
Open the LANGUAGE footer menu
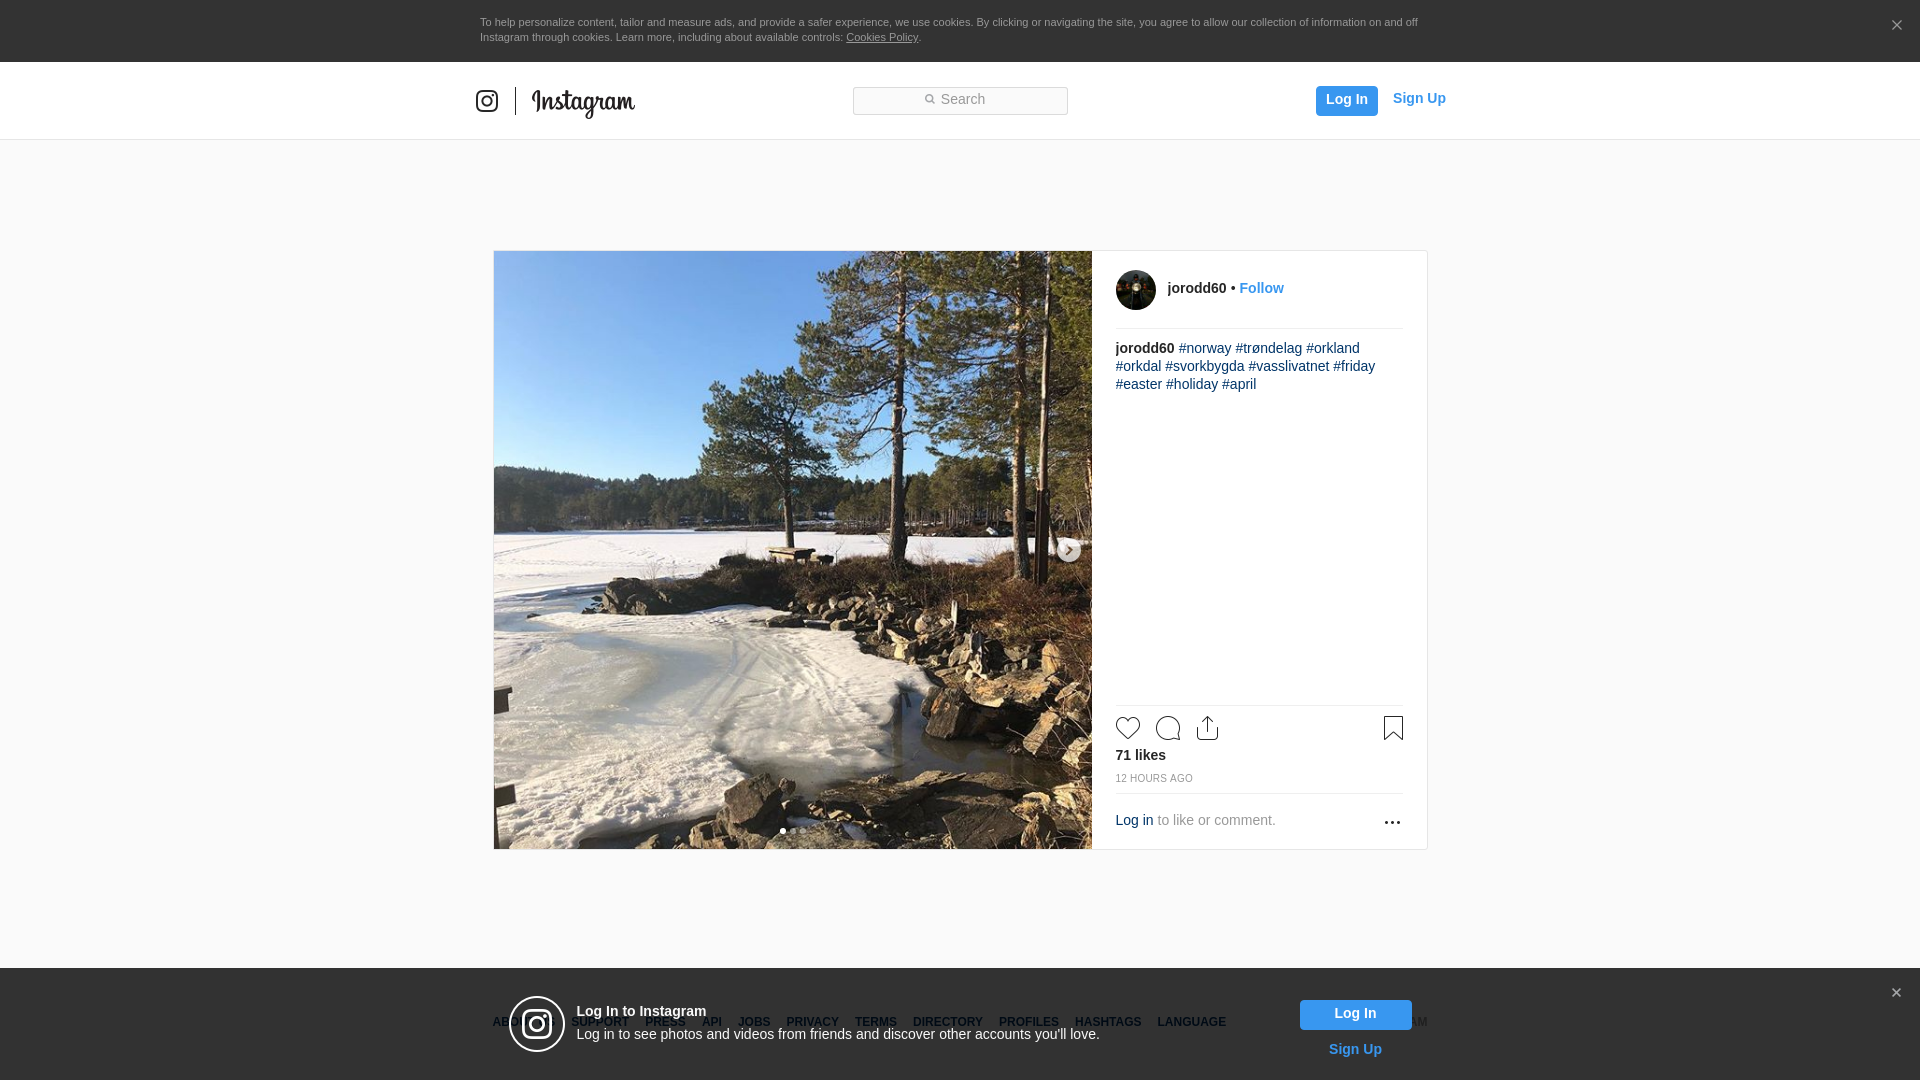coord(1191,1022)
